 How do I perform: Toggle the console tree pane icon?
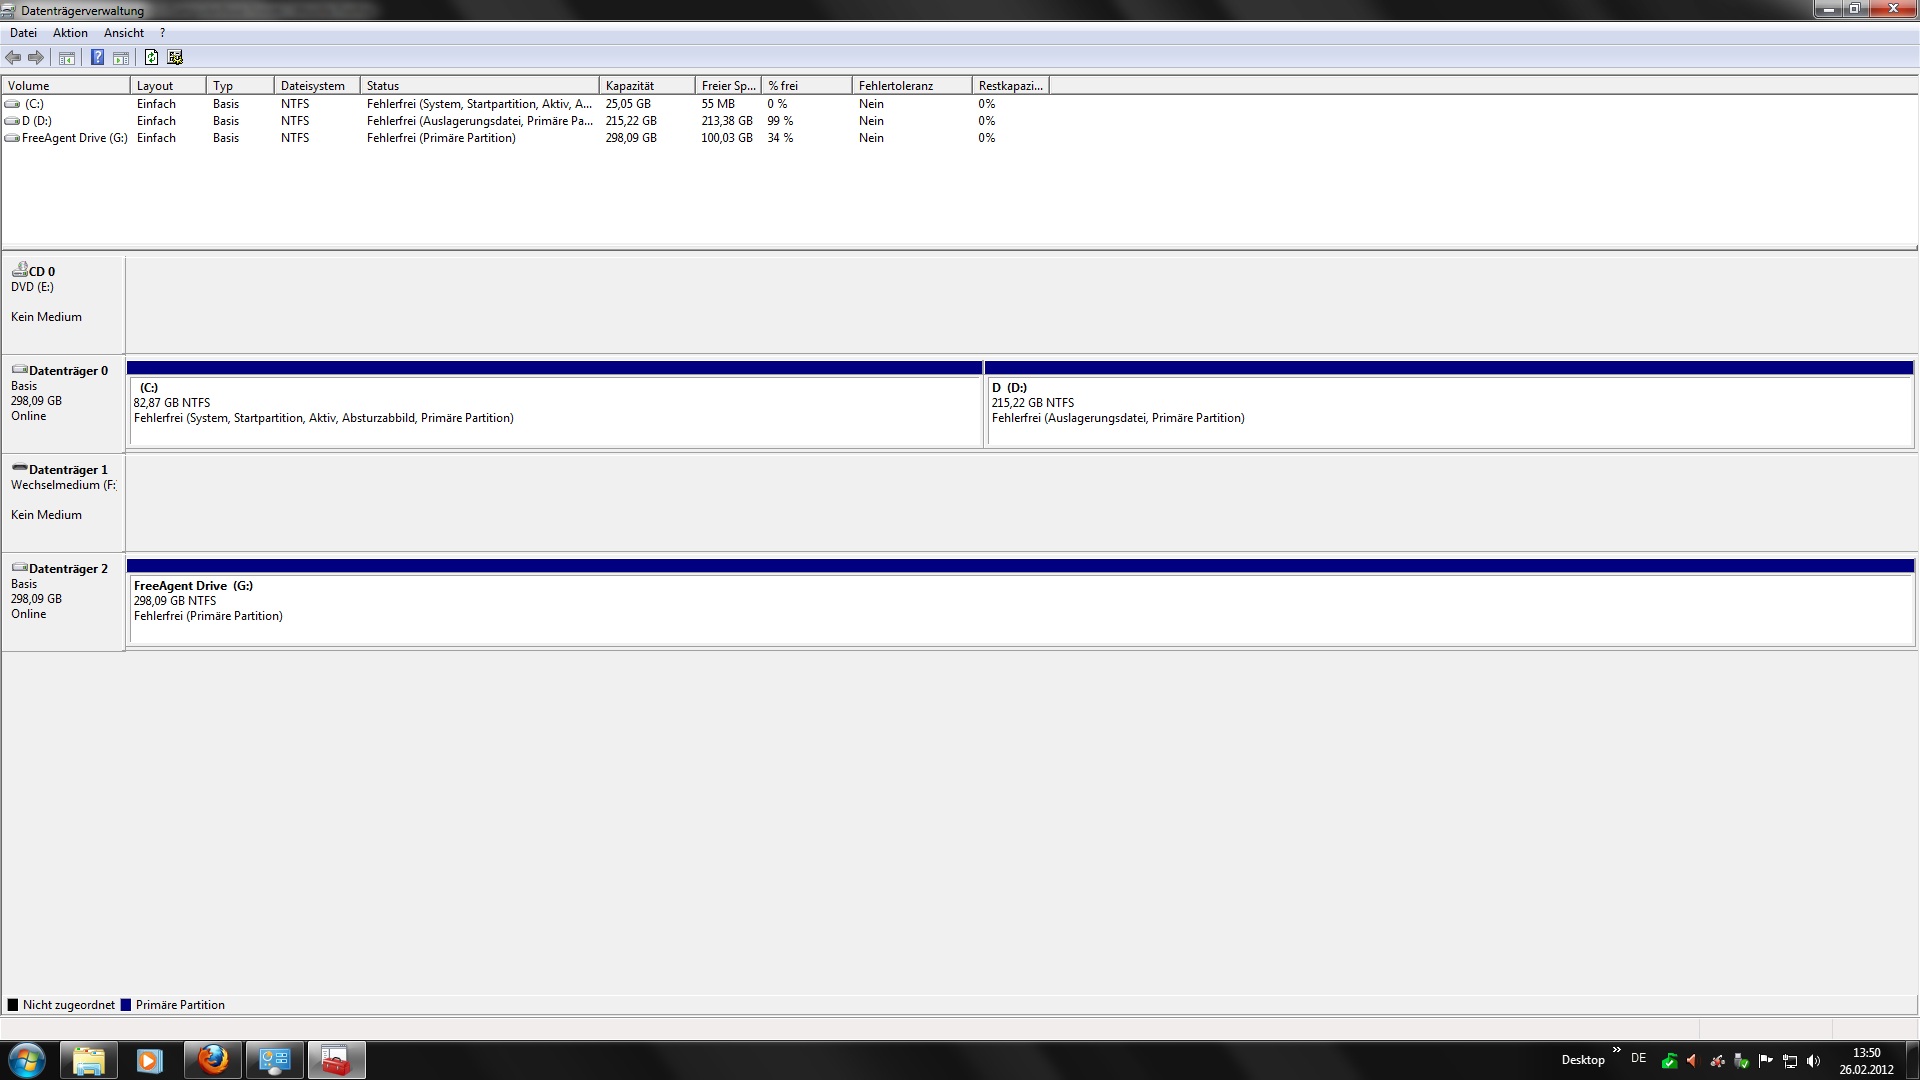coord(67,58)
